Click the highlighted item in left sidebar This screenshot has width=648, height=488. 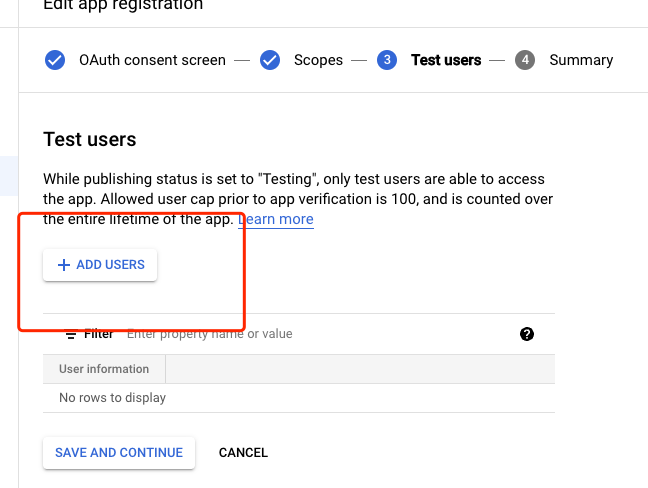pyautogui.click(x=9, y=175)
